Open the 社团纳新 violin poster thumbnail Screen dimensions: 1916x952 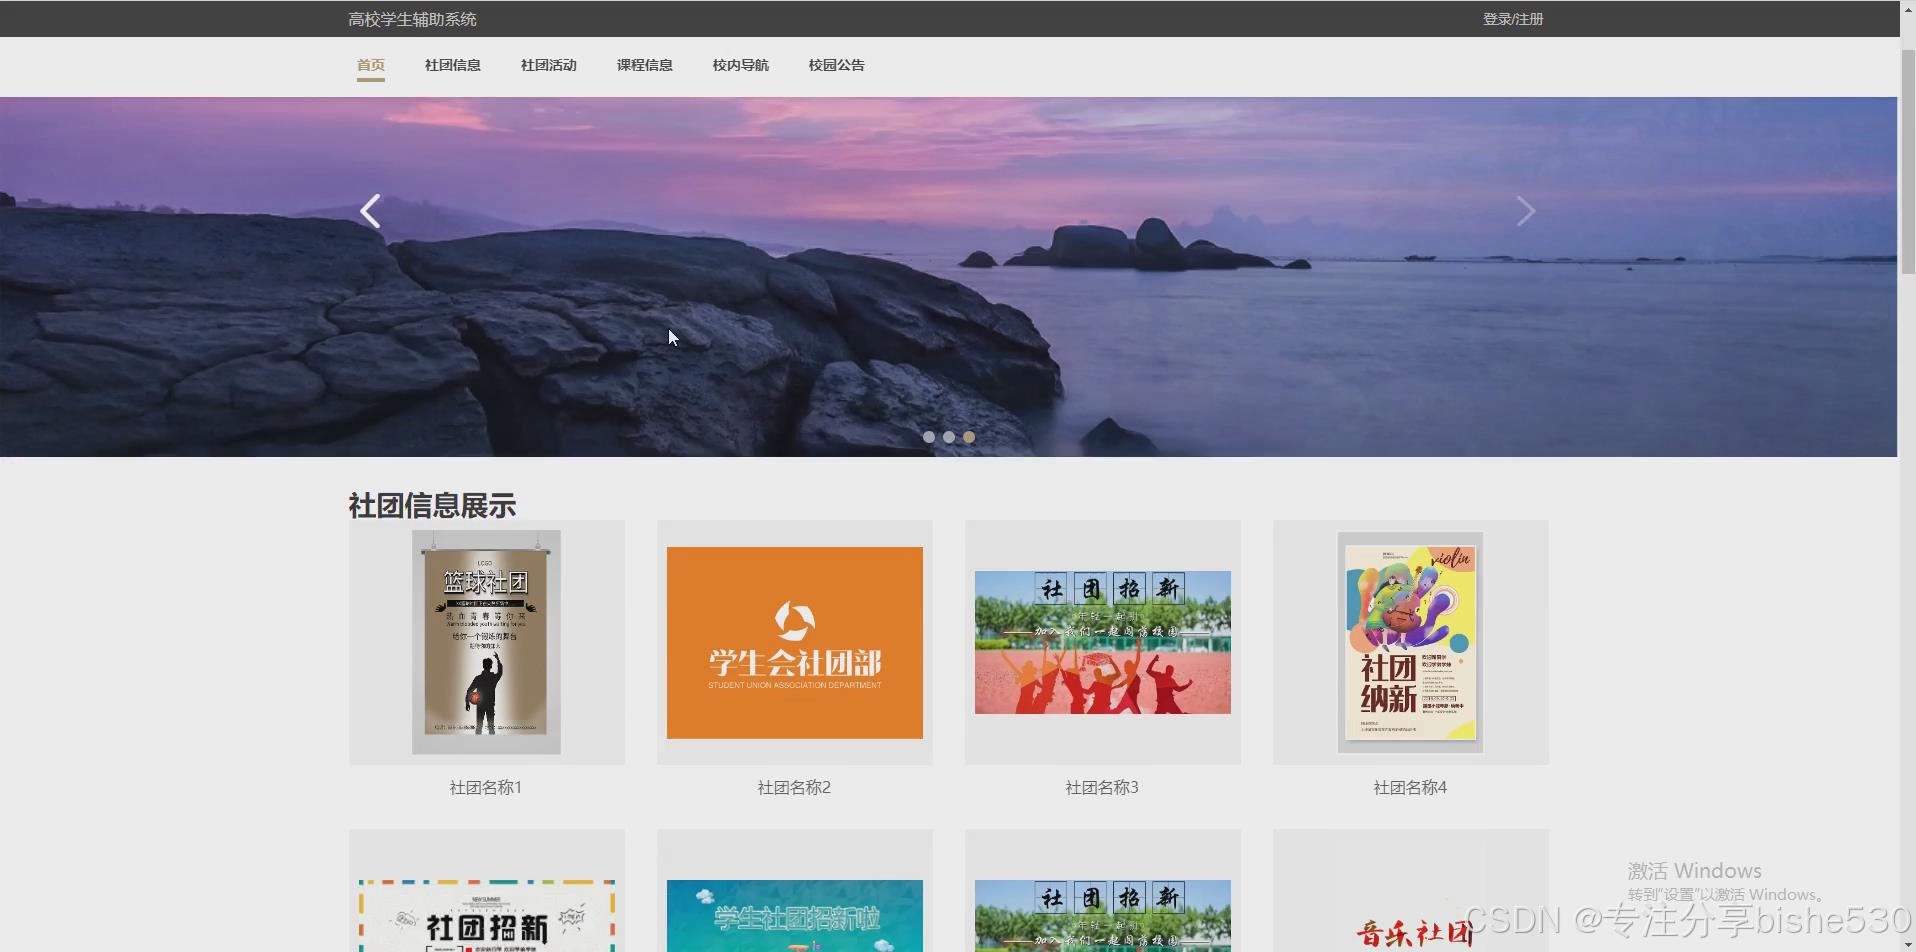pyautogui.click(x=1411, y=642)
